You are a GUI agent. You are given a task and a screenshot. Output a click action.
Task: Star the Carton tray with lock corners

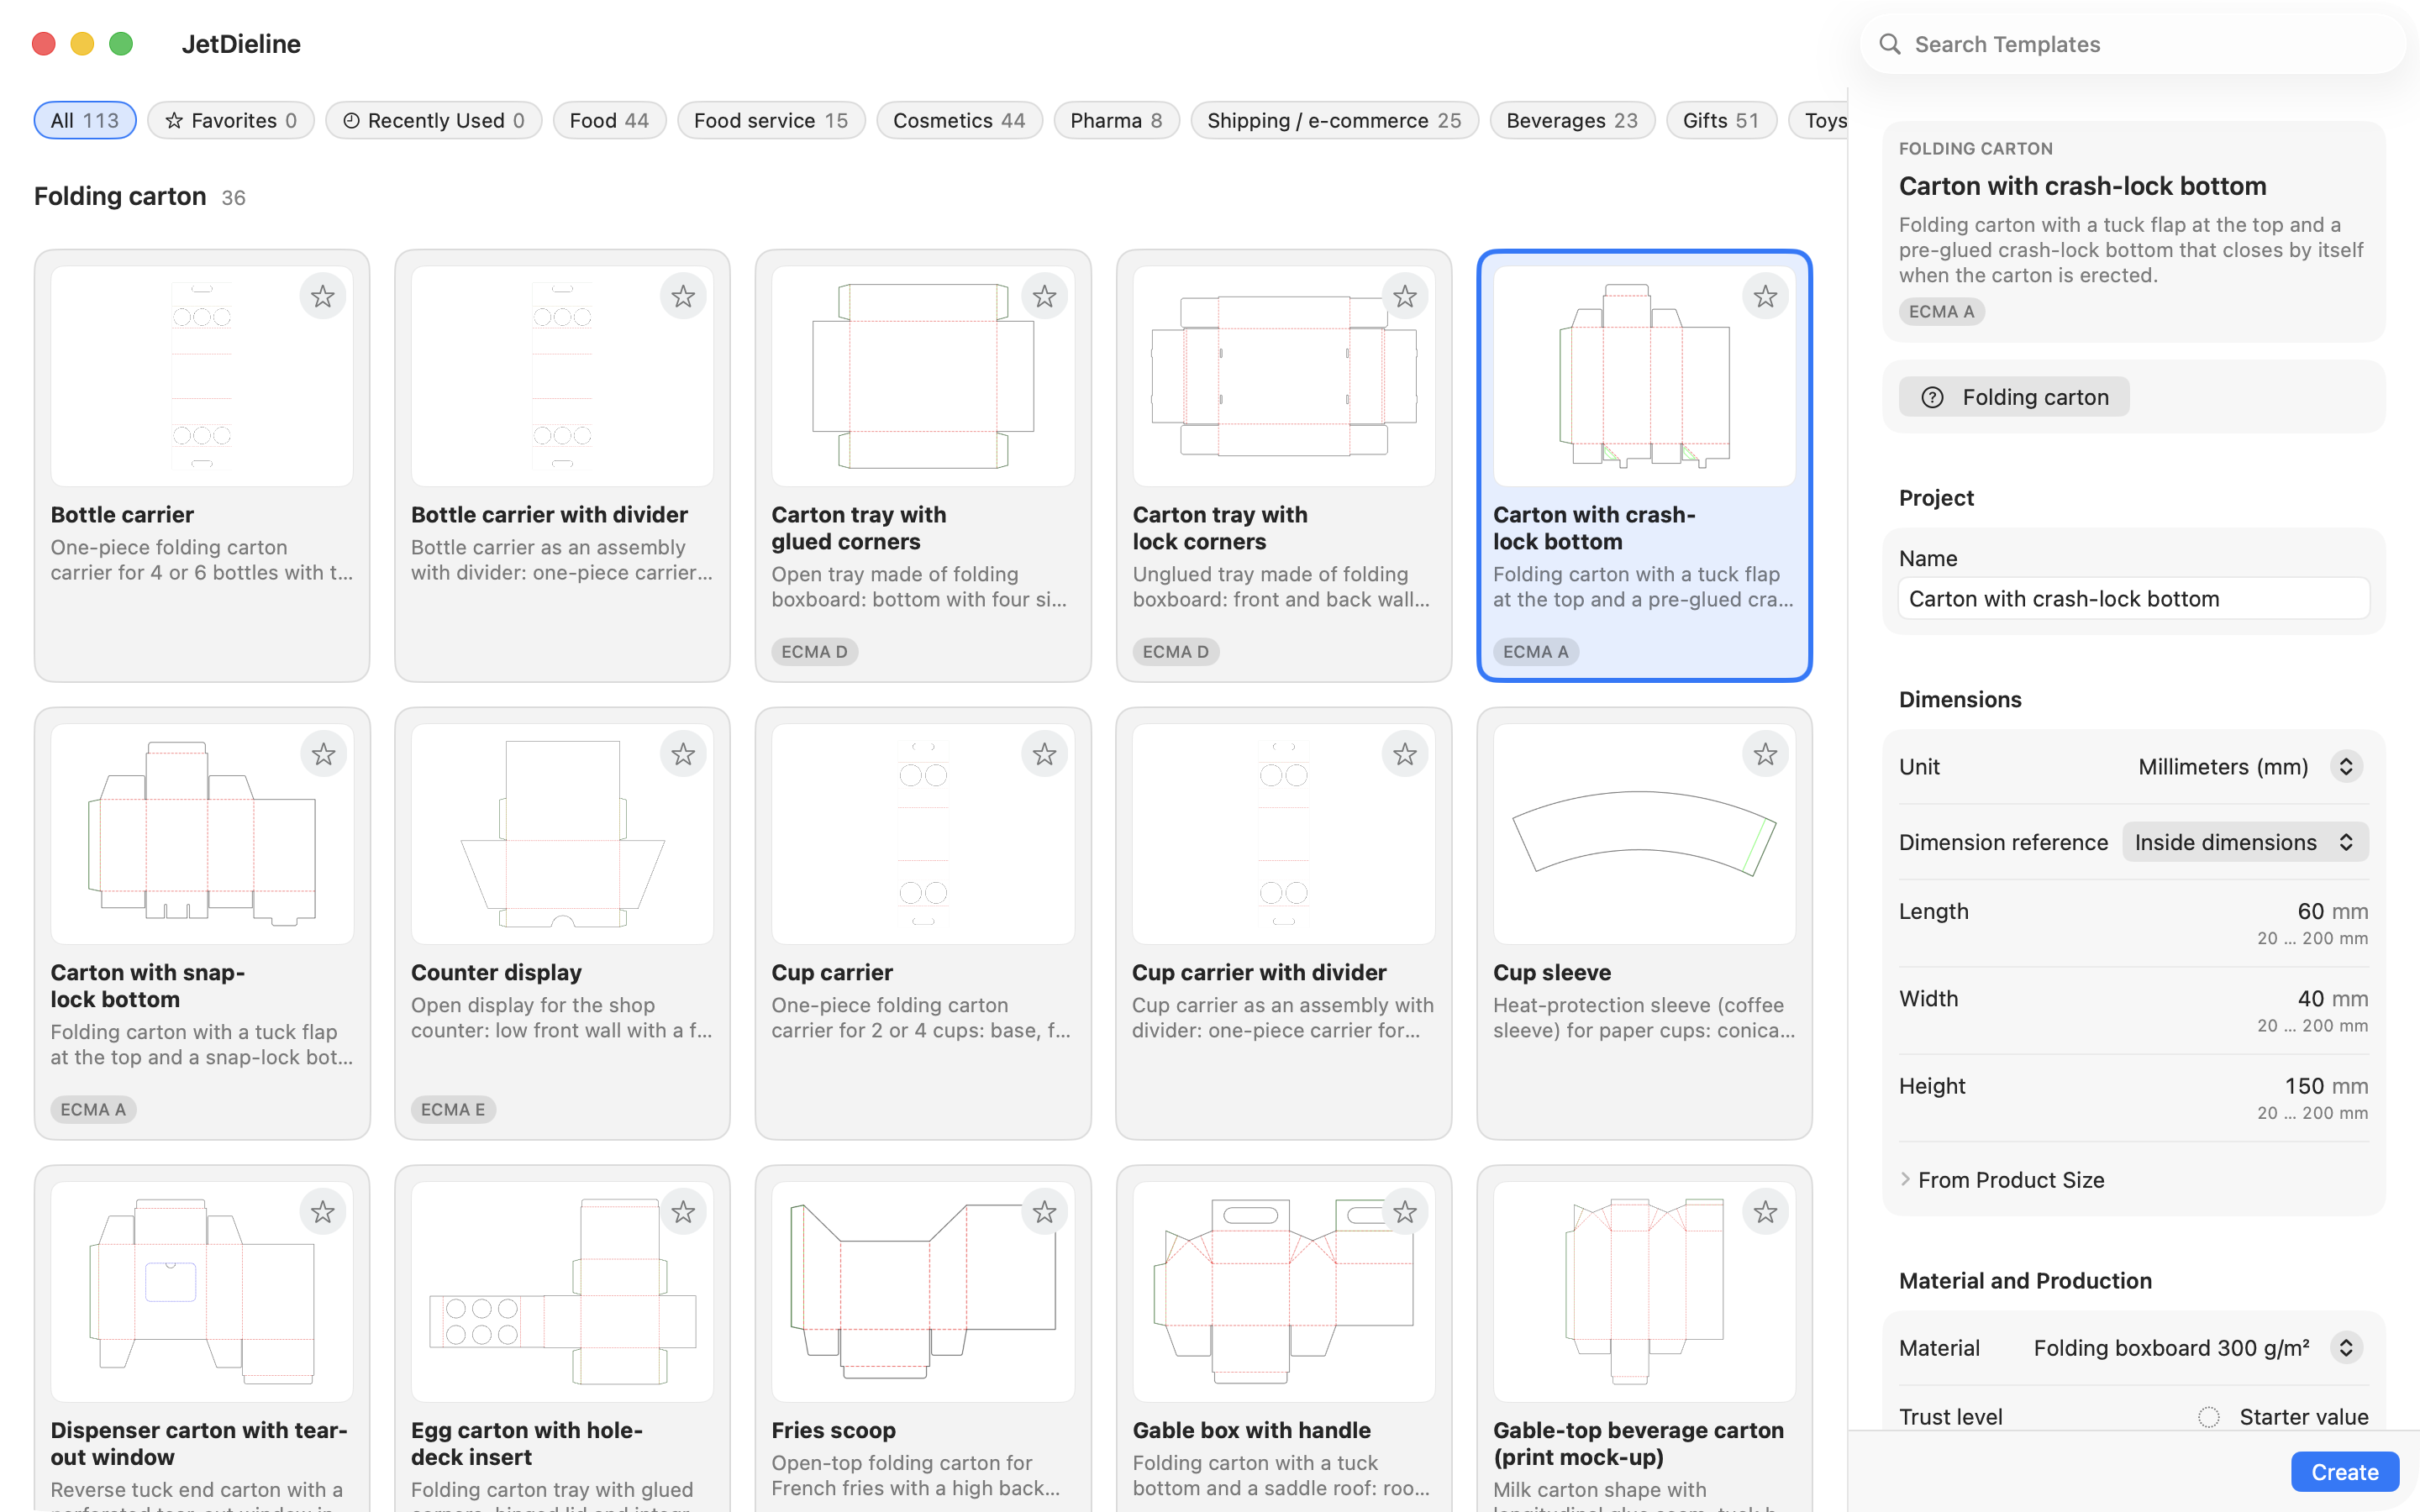[x=1405, y=296]
